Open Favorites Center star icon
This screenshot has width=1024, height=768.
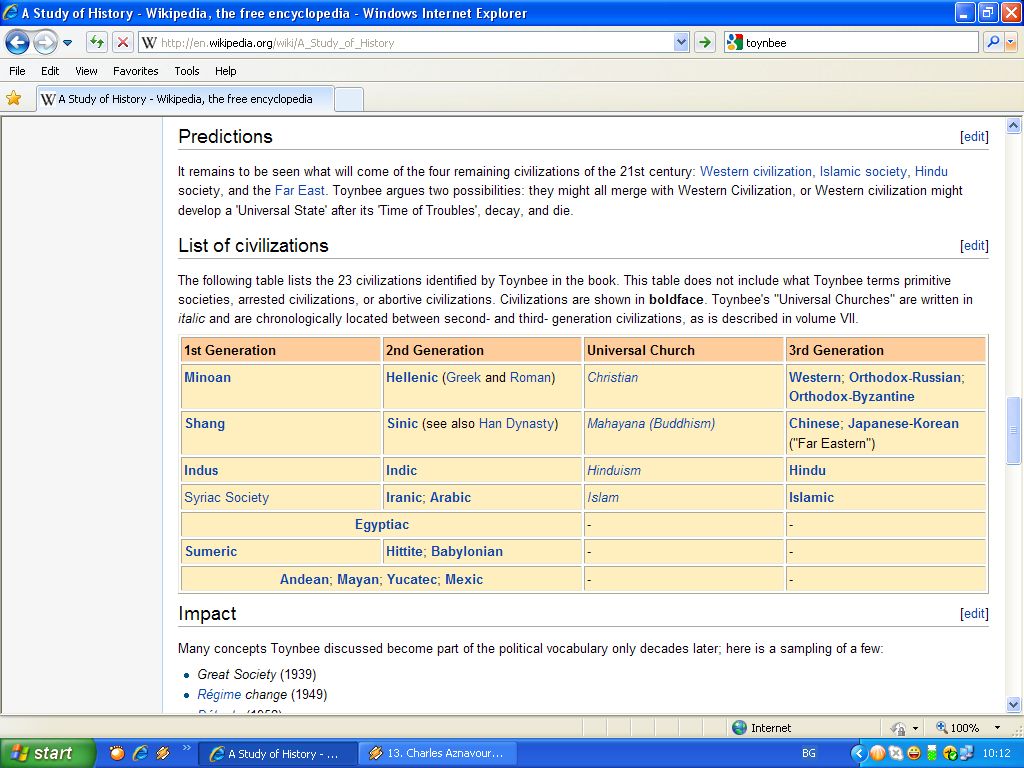[x=14, y=98]
